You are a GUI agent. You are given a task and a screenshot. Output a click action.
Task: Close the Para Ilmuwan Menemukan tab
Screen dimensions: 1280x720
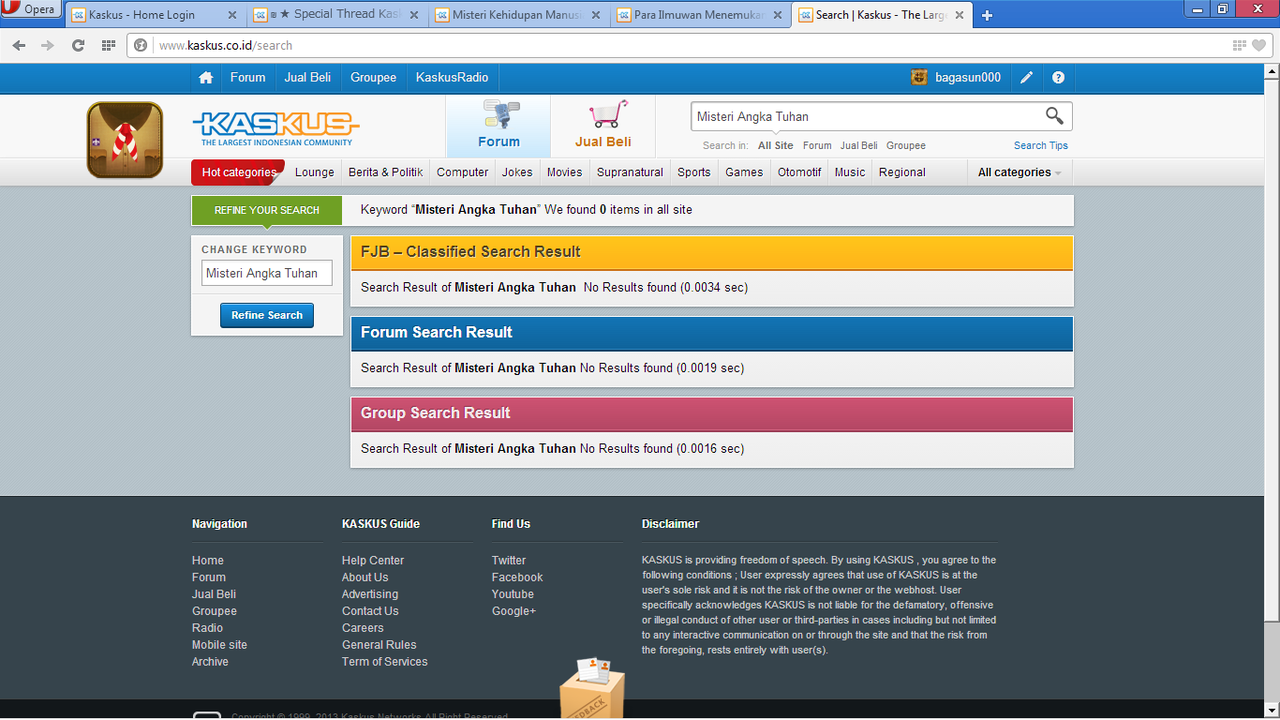(x=778, y=15)
